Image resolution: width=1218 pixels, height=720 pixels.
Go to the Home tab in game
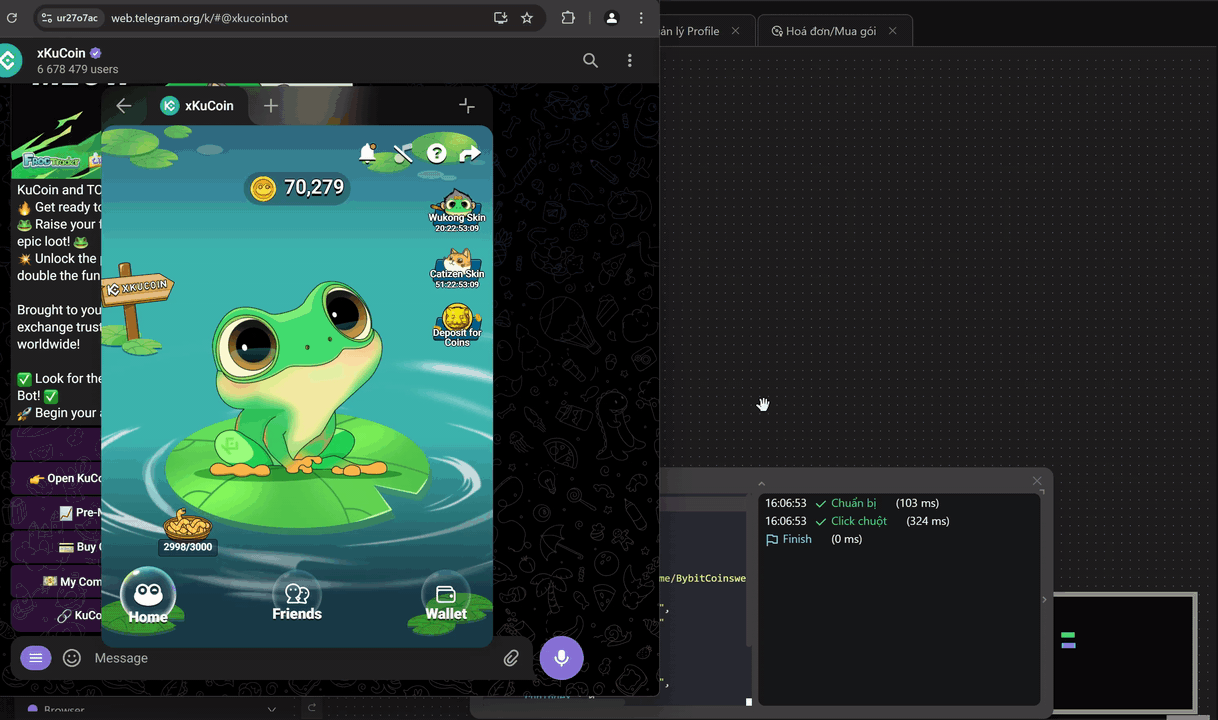148,598
